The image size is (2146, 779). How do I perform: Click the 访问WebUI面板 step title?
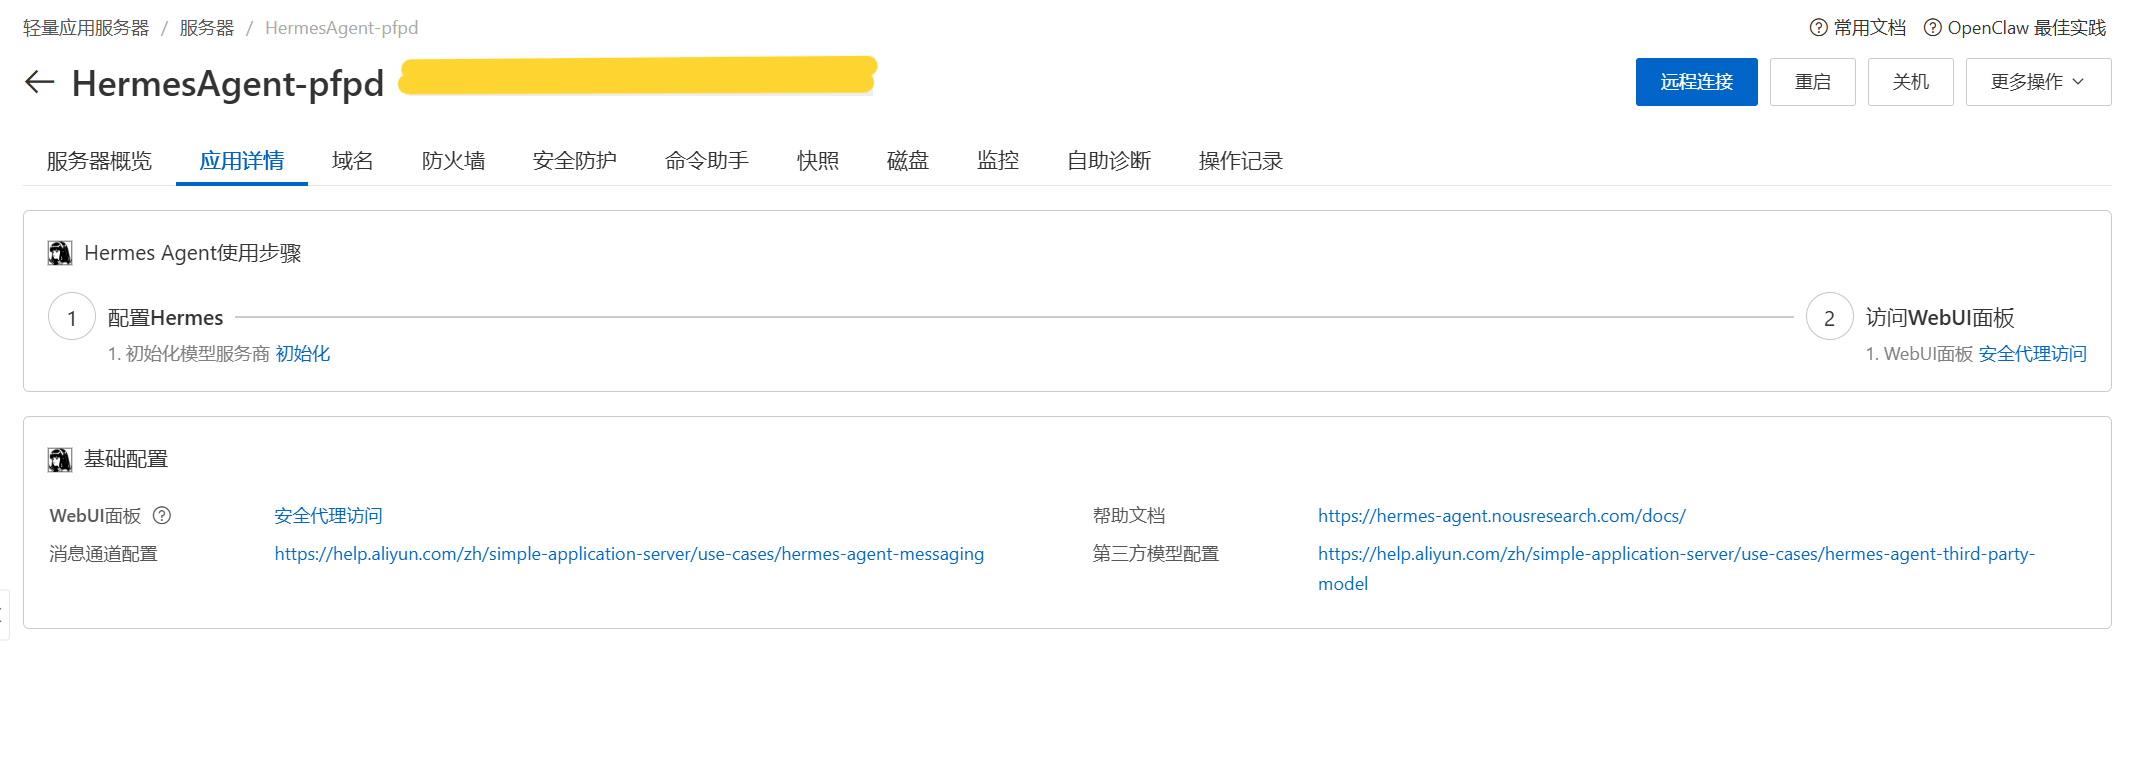tap(1940, 318)
